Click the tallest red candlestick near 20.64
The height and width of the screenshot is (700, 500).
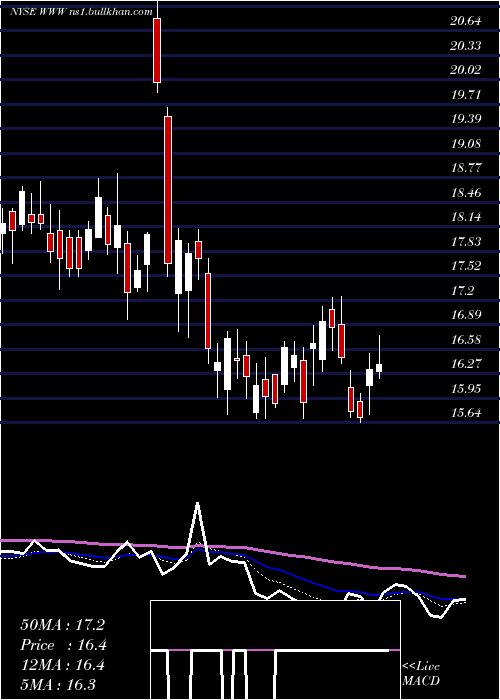tap(157, 50)
